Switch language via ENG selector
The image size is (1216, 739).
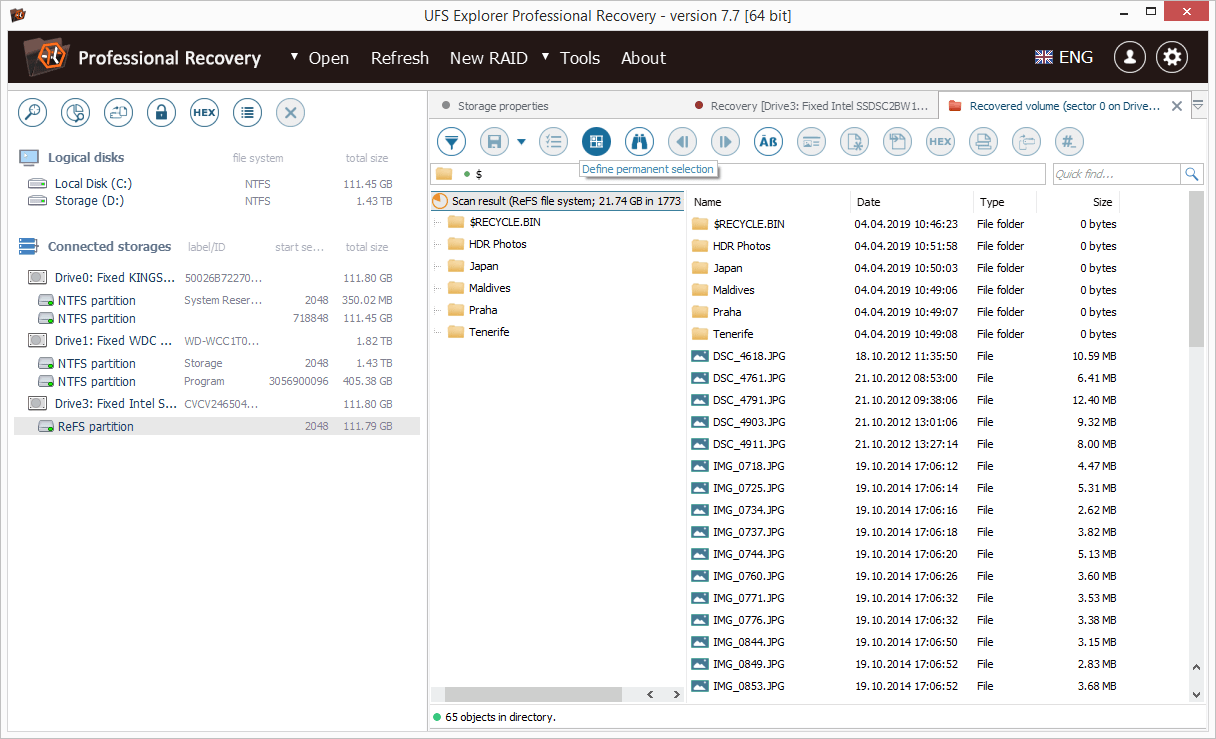tap(1064, 57)
